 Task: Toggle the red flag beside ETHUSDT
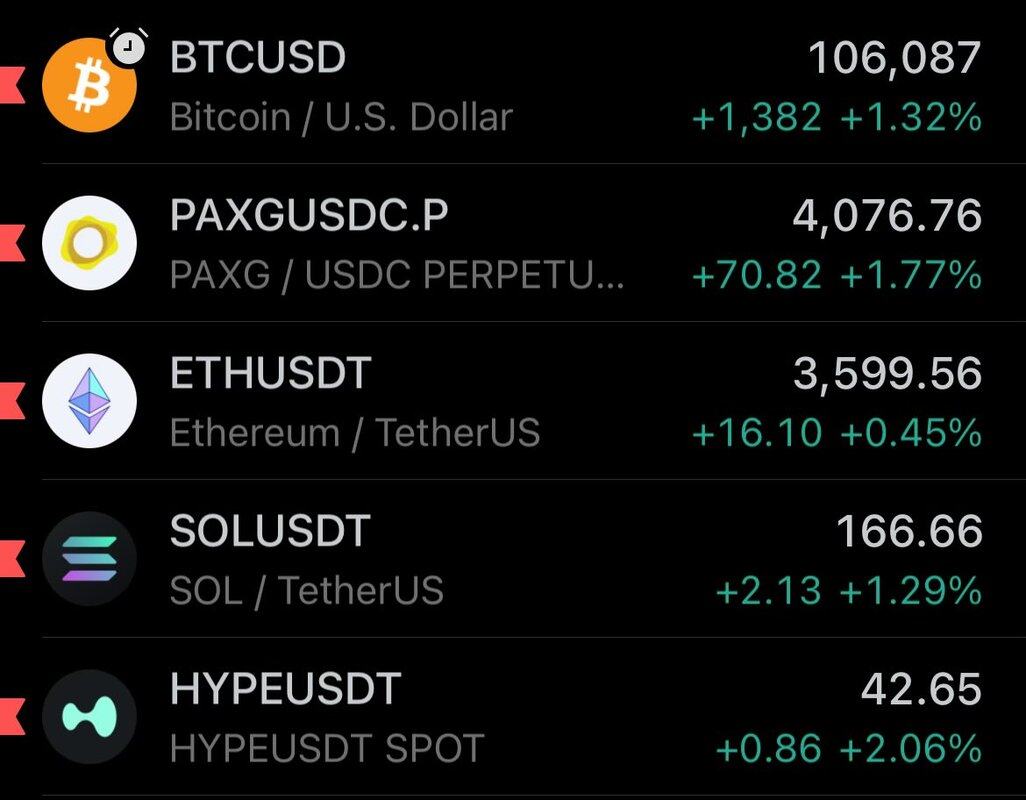[x=12, y=400]
